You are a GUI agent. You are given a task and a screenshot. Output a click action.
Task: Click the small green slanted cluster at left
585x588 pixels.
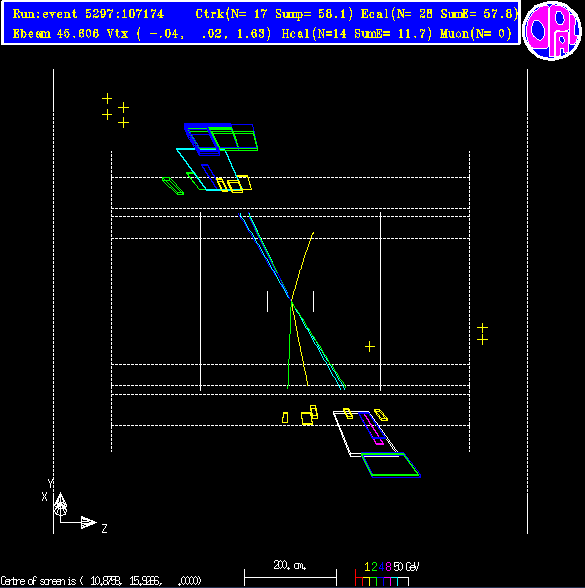click(173, 186)
